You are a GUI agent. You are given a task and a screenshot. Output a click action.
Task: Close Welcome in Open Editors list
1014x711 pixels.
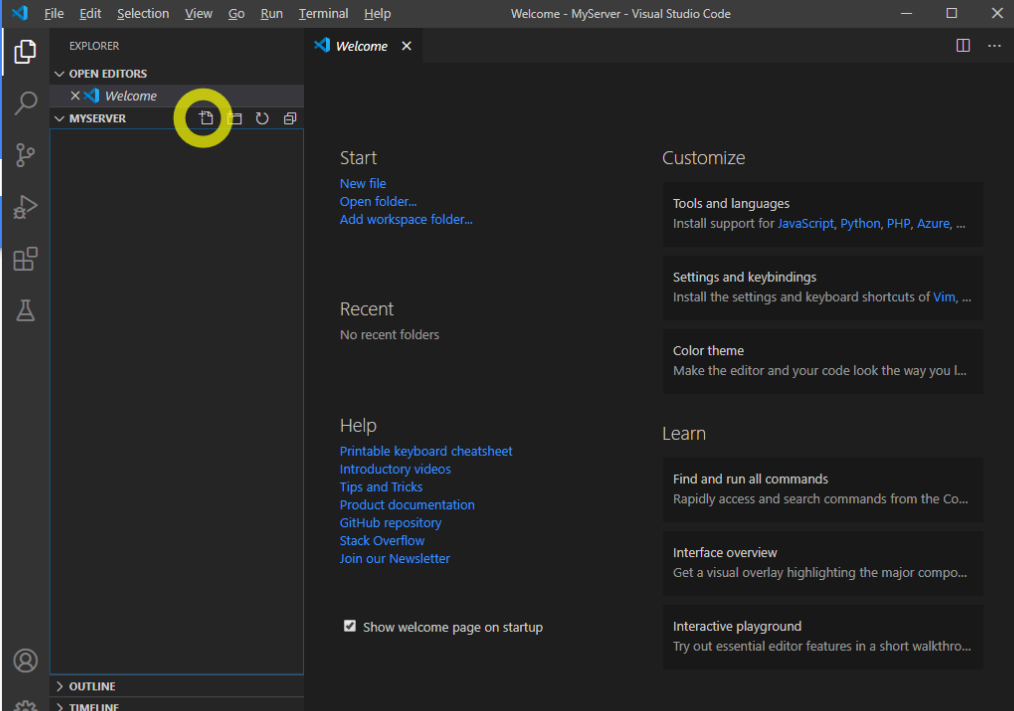coord(75,96)
